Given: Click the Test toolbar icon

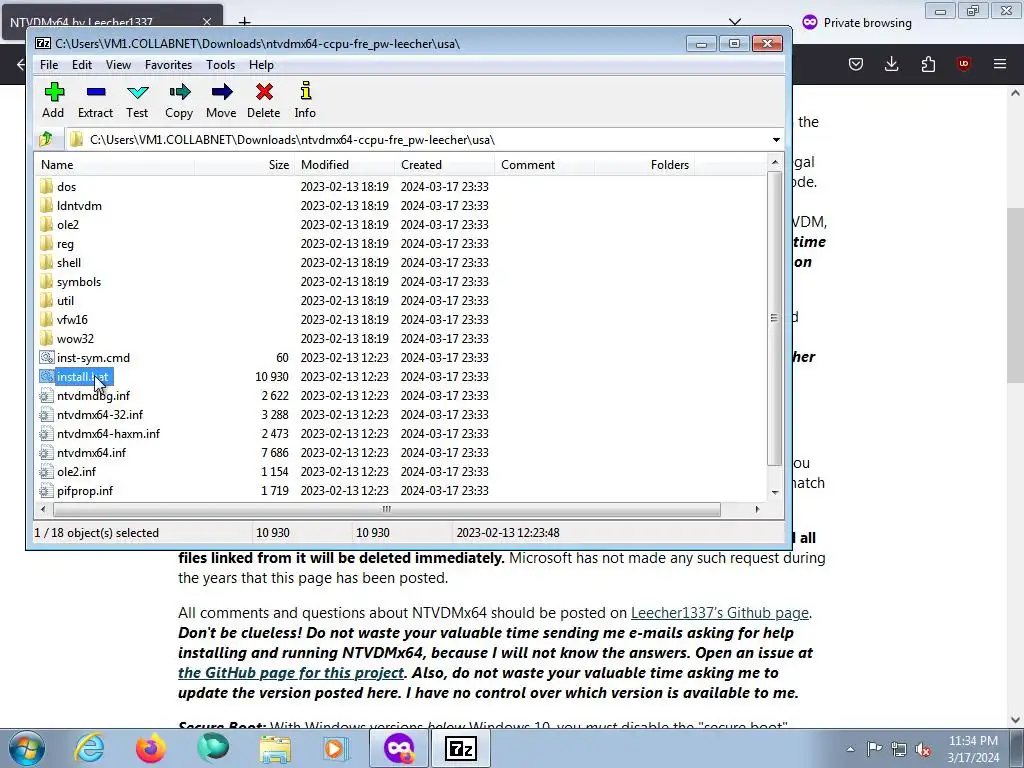Looking at the screenshot, I should pyautogui.click(x=137, y=92).
